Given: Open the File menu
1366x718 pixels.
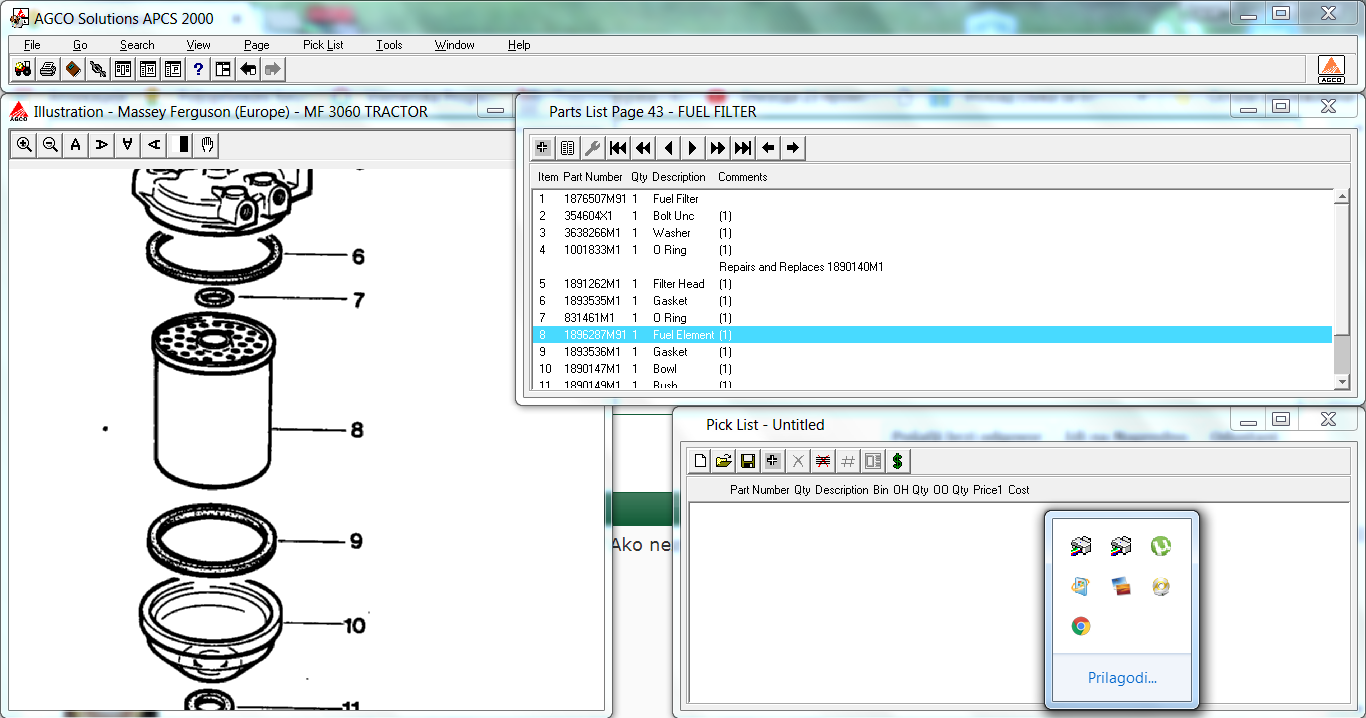Looking at the screenshot, I should point(32,45).
